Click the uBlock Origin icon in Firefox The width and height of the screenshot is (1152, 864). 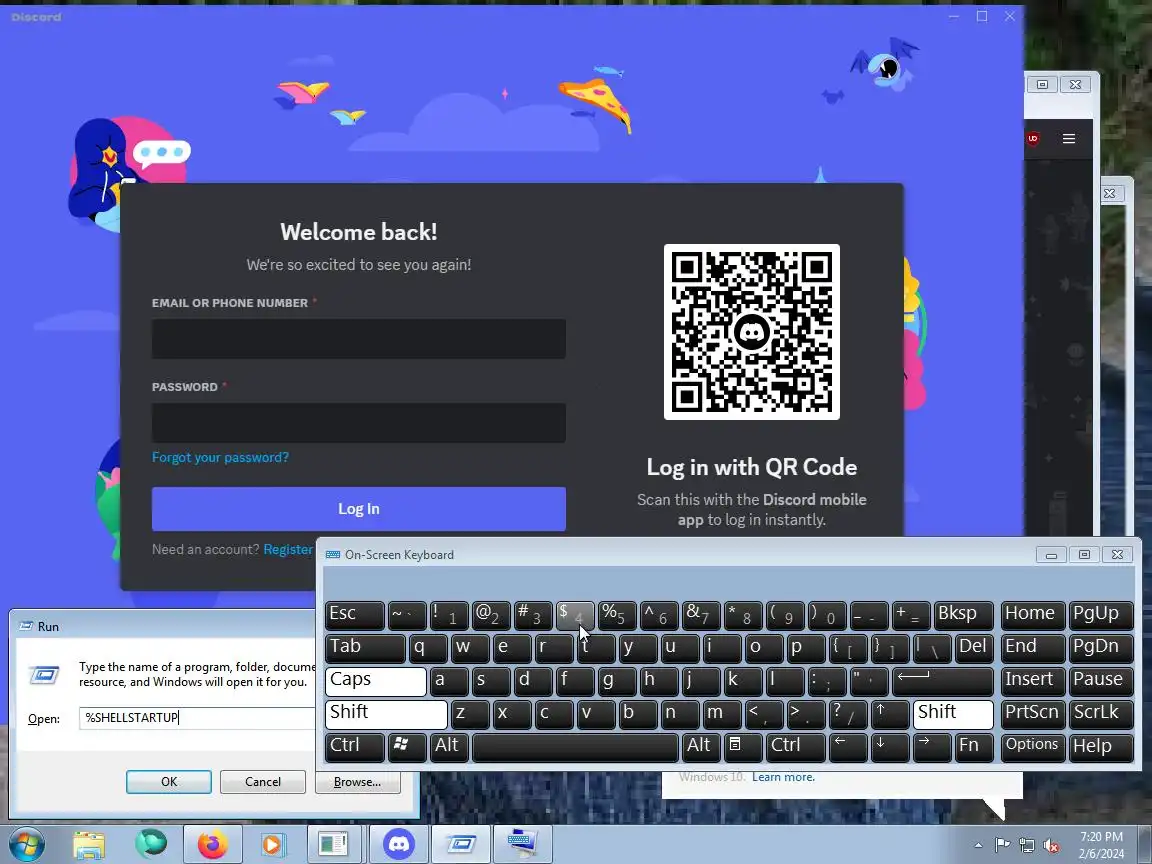coord(1033,139)
